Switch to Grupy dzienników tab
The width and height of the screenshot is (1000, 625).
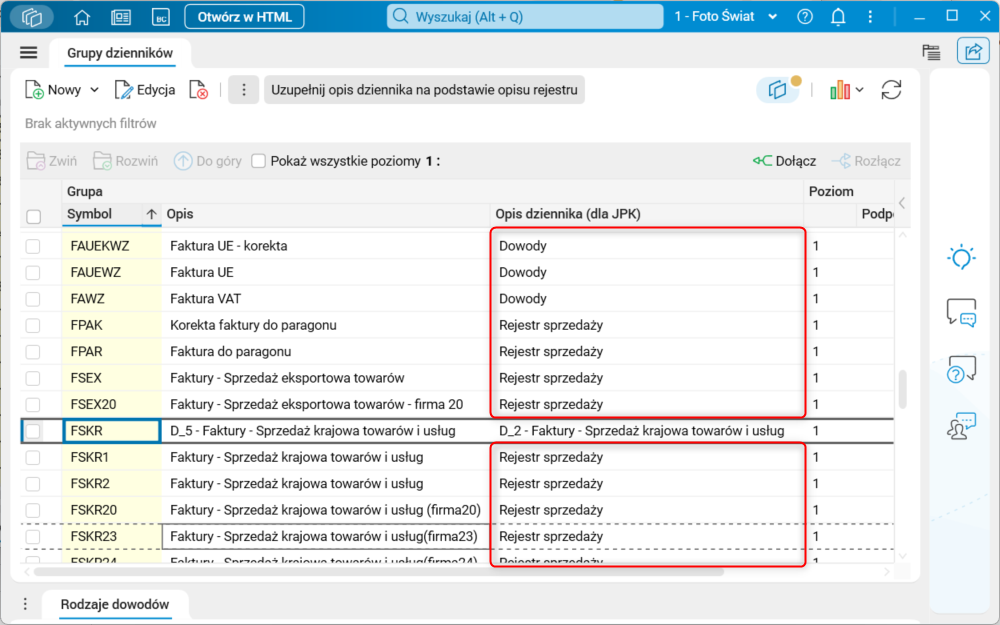(x=120, y=53)
